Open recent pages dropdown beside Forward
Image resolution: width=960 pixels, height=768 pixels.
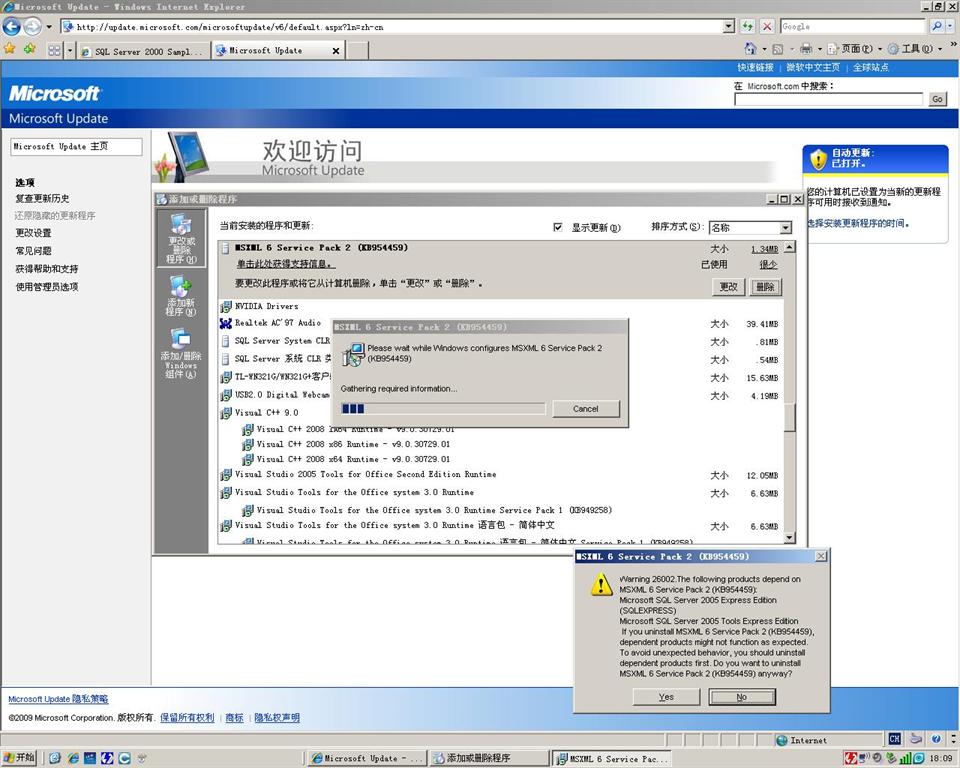pyautogui.click(x=49, y=27)
